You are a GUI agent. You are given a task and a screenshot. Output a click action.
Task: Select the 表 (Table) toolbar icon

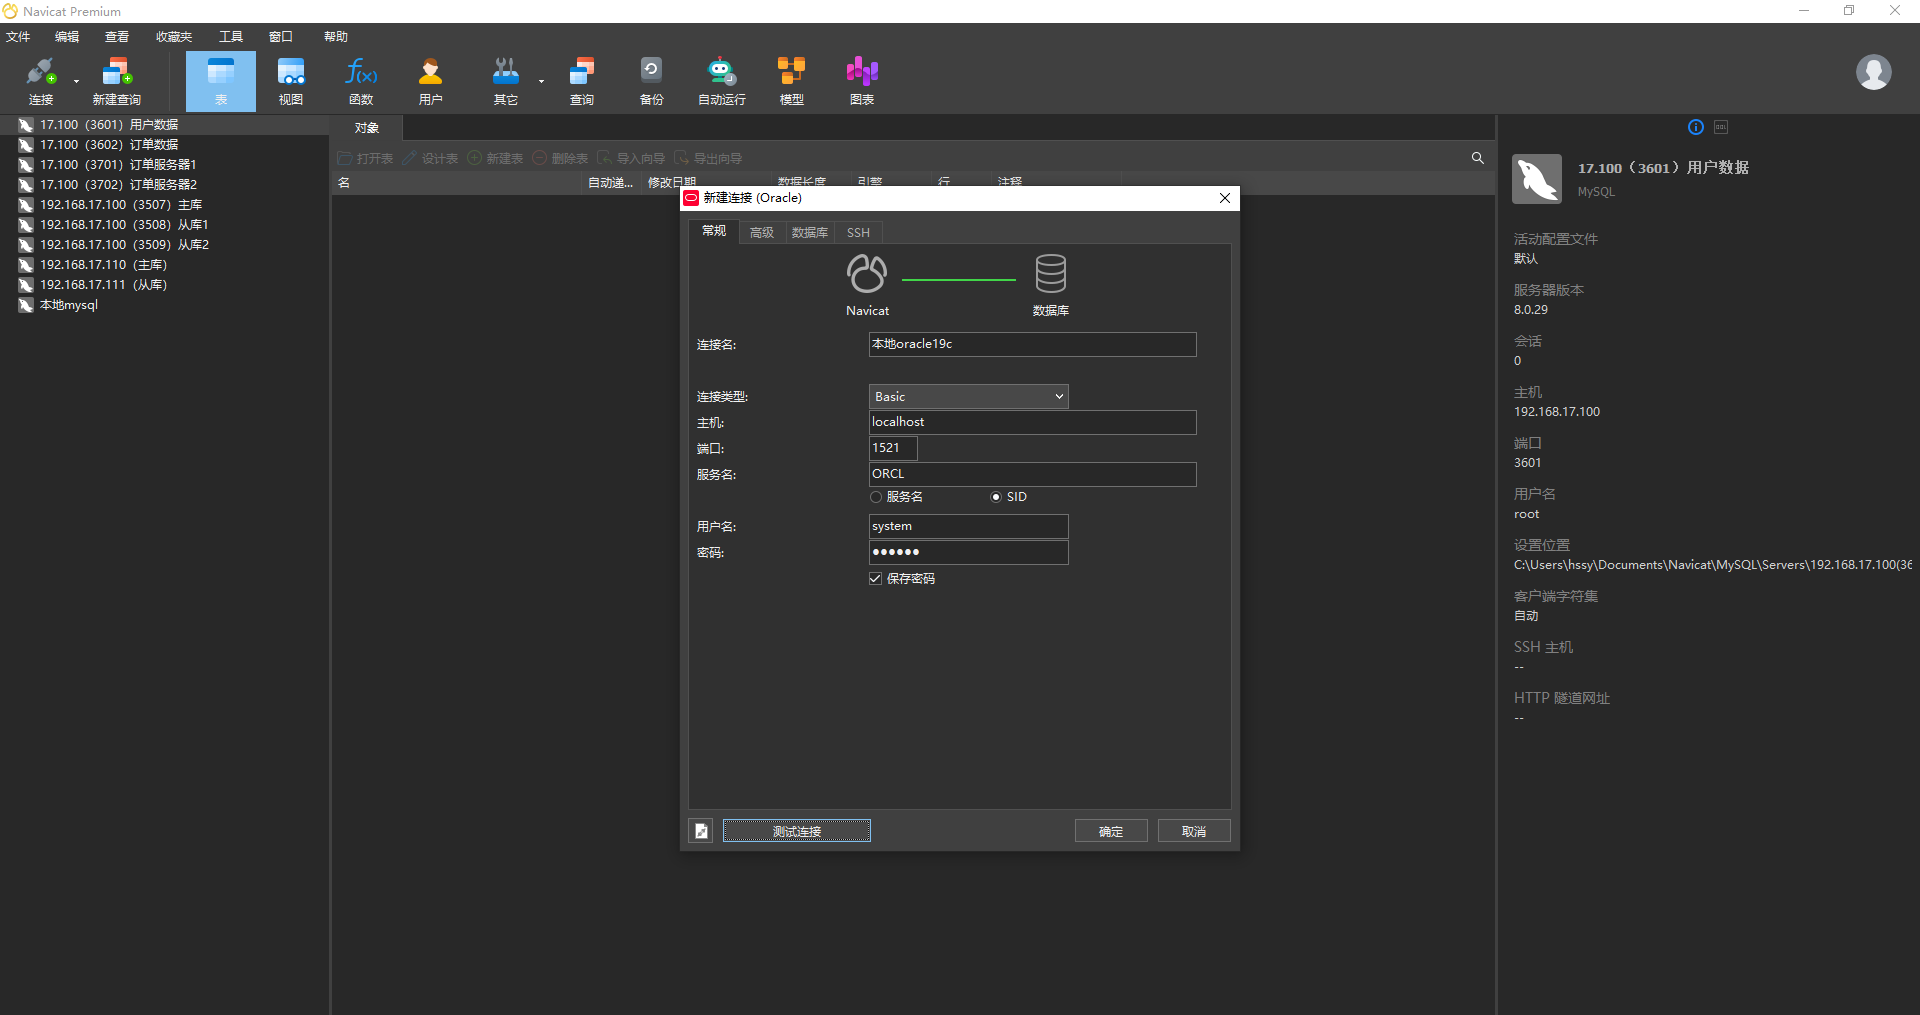point(221,81)
